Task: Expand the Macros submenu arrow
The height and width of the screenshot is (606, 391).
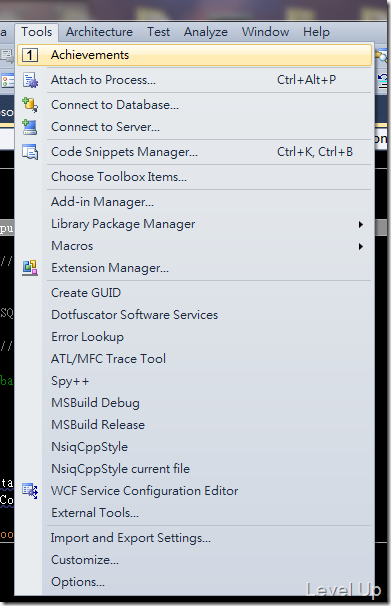Action: pos(360,246)
